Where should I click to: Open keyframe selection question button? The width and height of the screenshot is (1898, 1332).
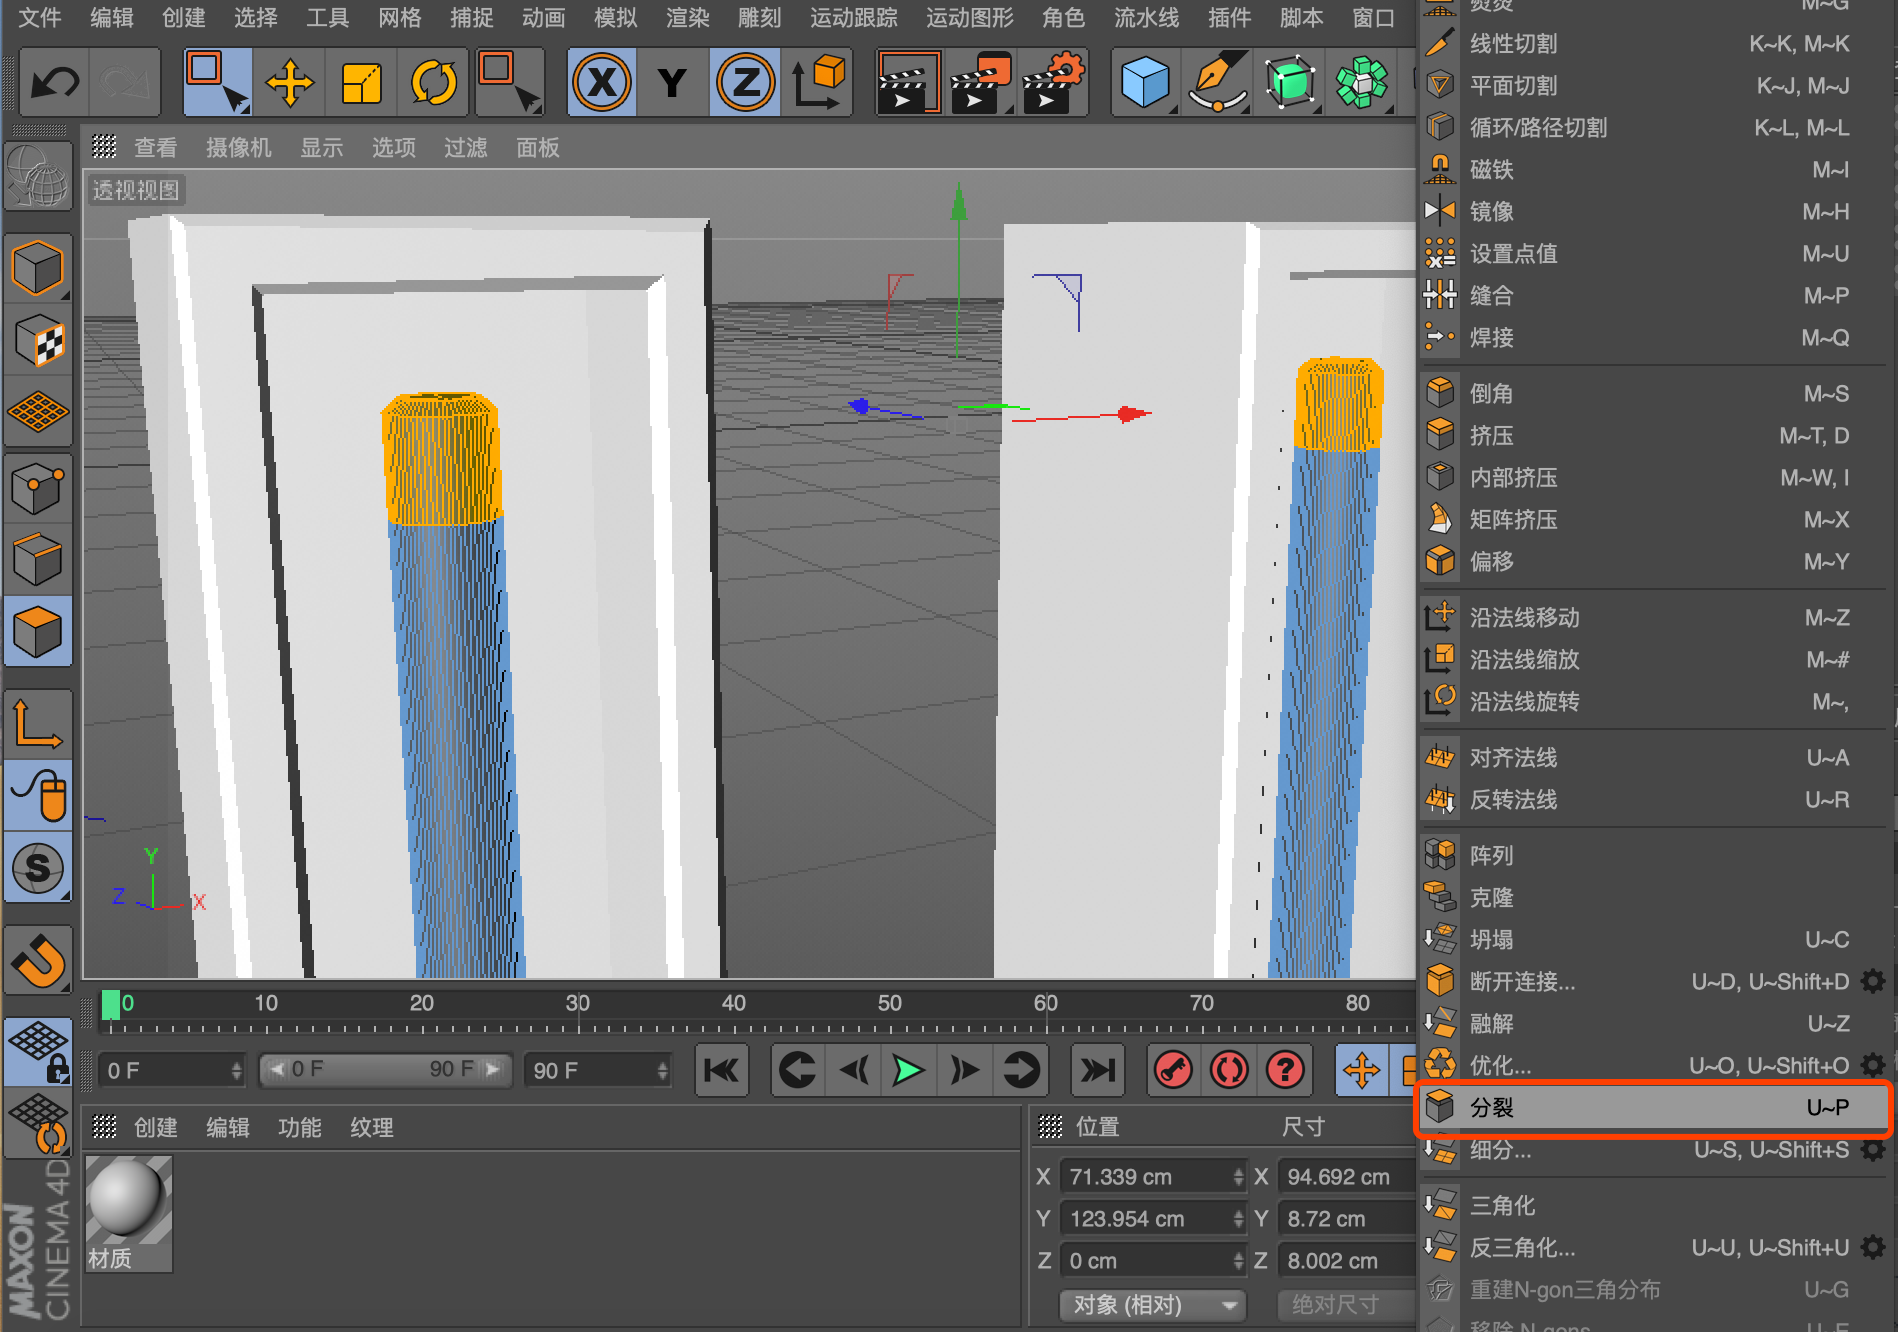coord(1285,1071)
